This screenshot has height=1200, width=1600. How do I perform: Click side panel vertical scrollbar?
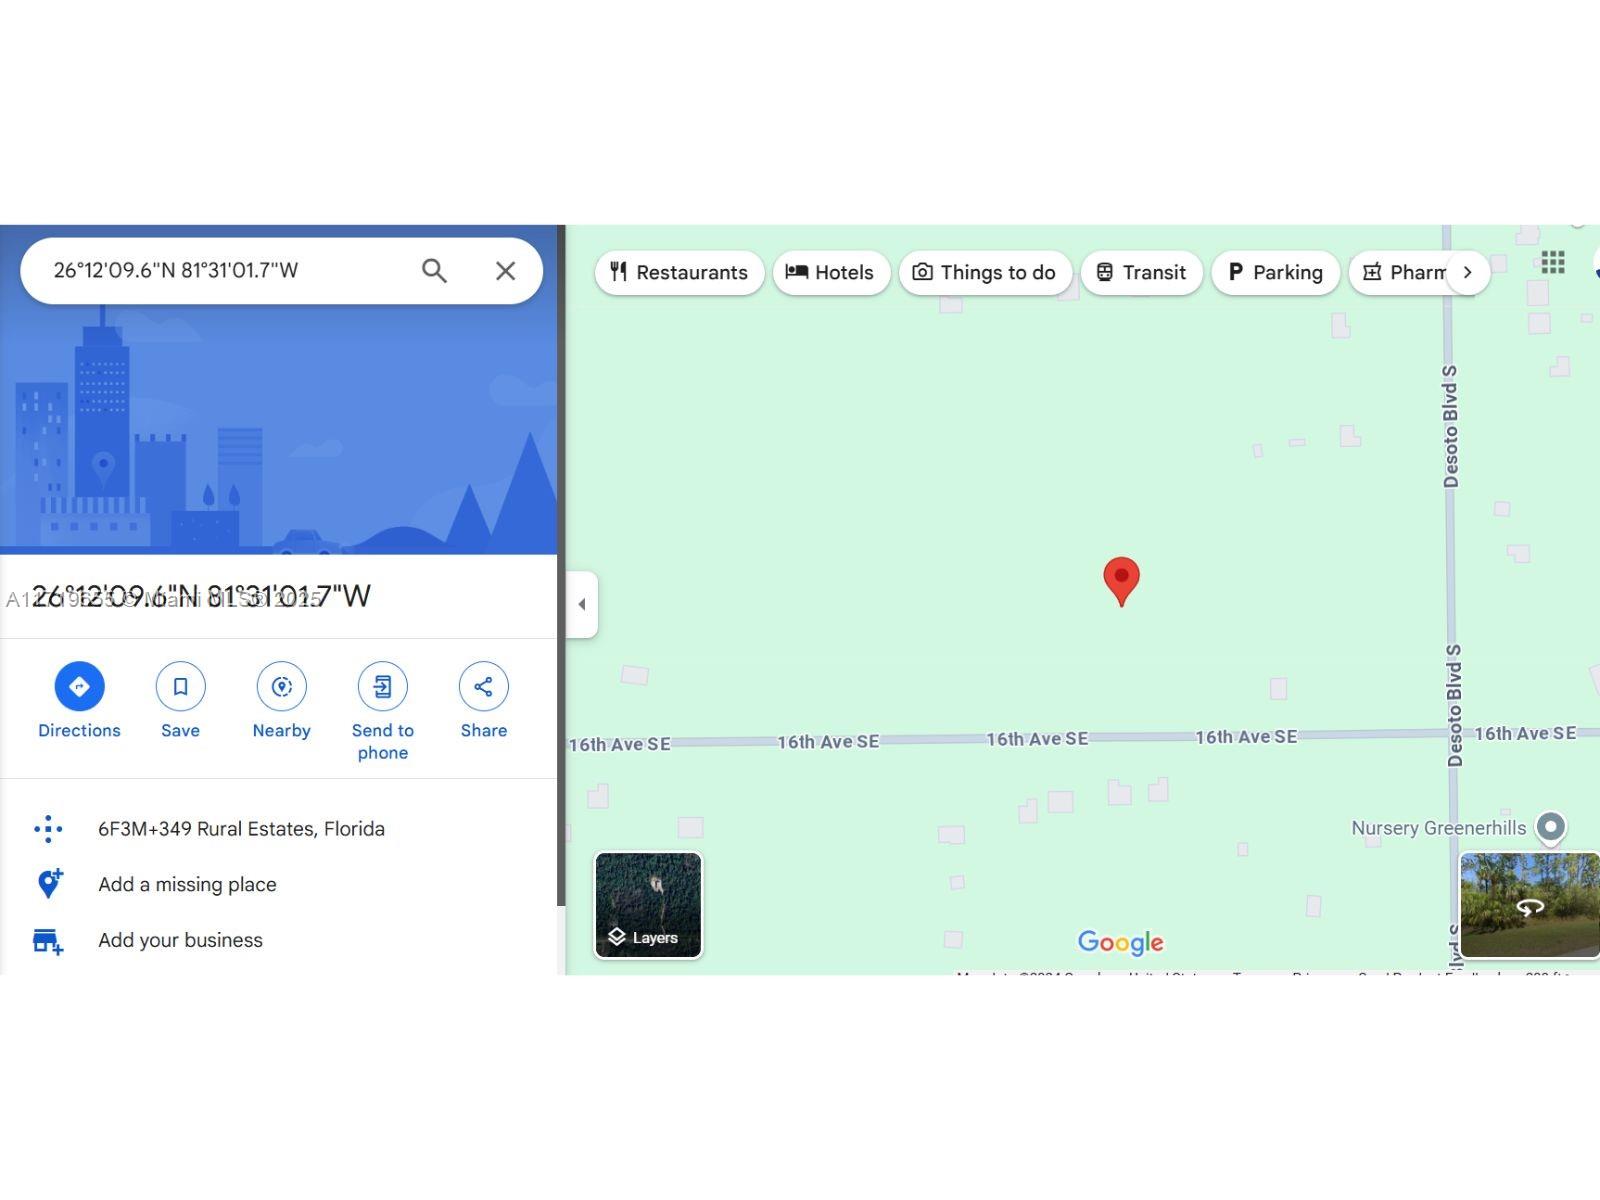[x=561, y=565]
